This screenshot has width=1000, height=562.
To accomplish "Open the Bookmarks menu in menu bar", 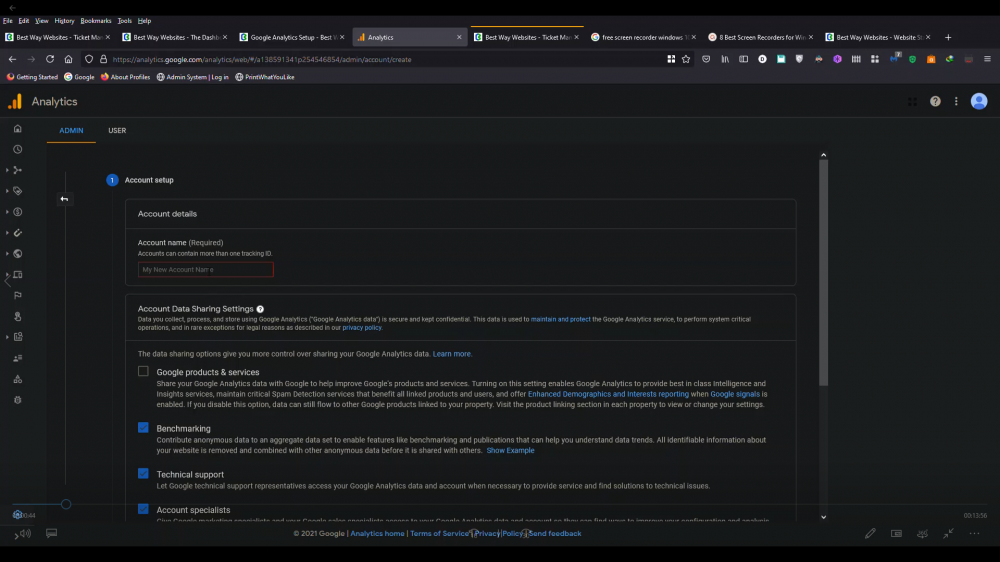I will pyautogui.click(x=96, y=20).
